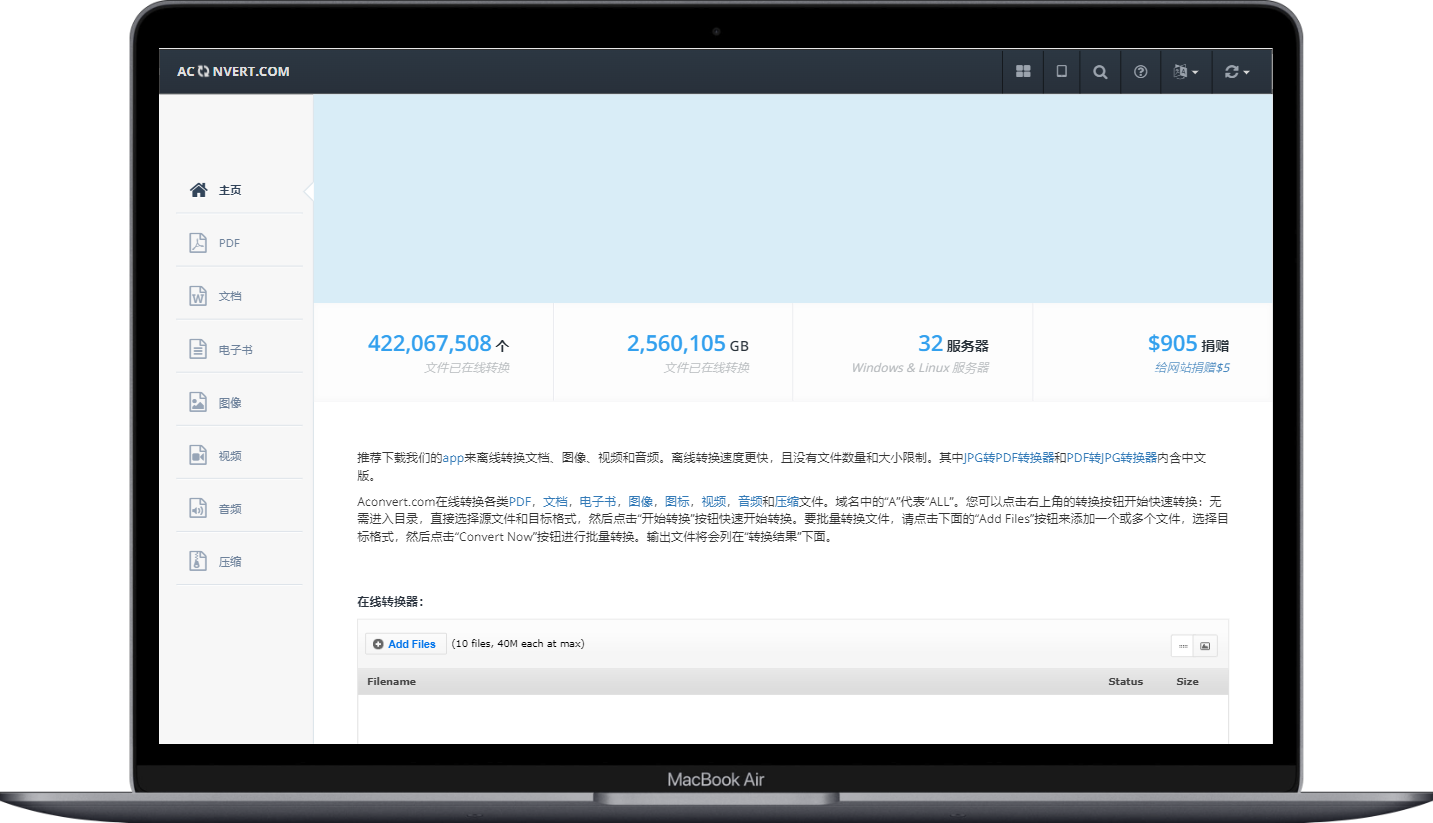The image size is (1433, 823).
Task: Click the Add Files button
Action: 405,644
